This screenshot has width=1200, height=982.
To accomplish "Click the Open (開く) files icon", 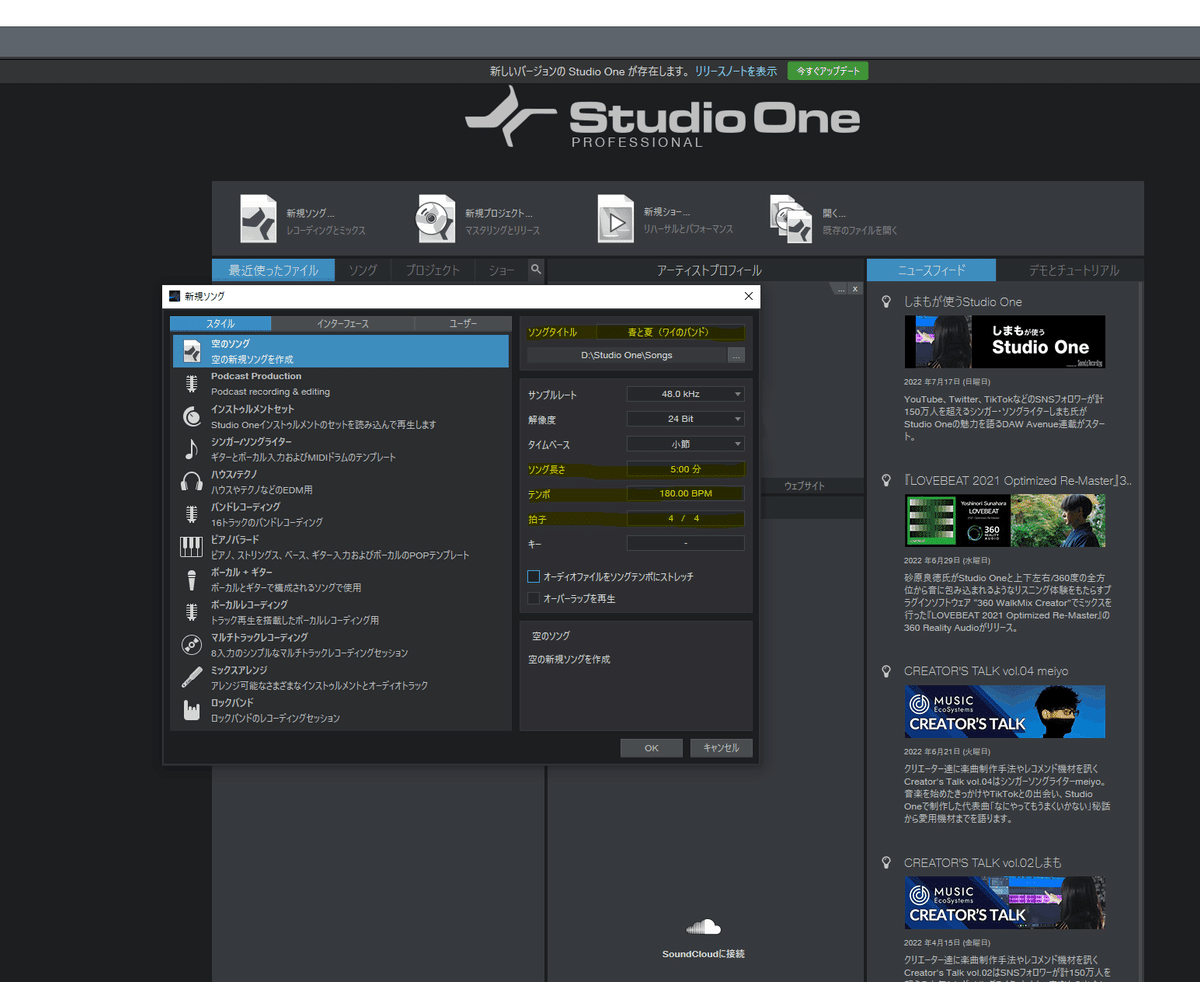I will click(x=791, y=219).
